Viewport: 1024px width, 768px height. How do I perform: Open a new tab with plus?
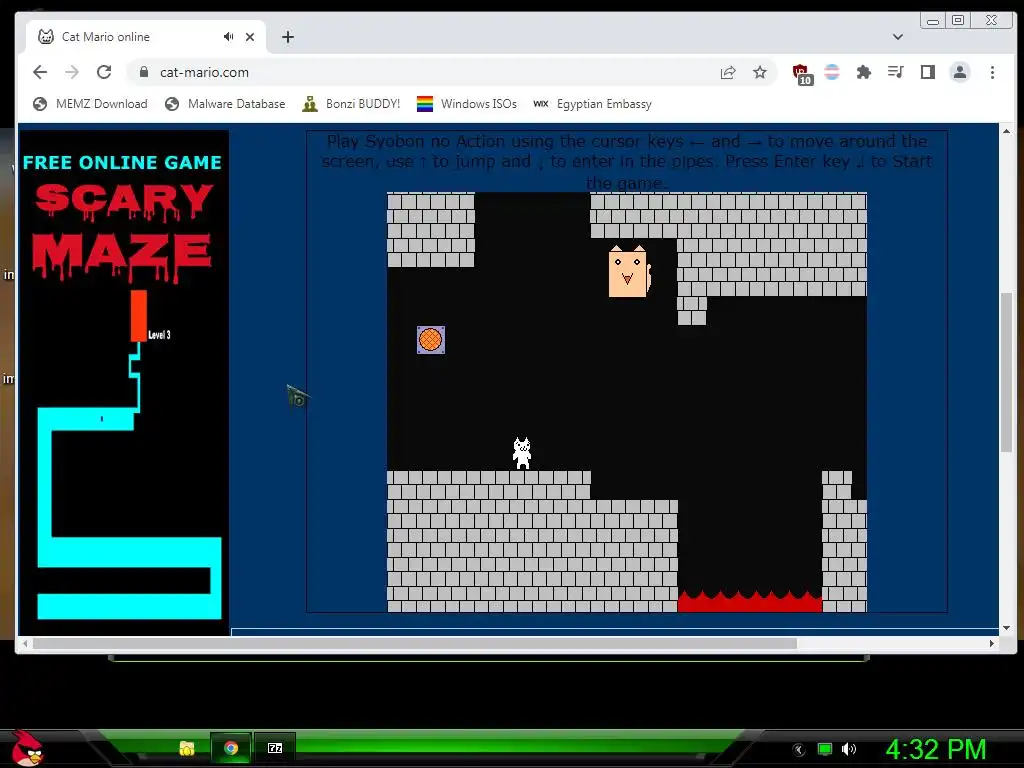[287, 37]
